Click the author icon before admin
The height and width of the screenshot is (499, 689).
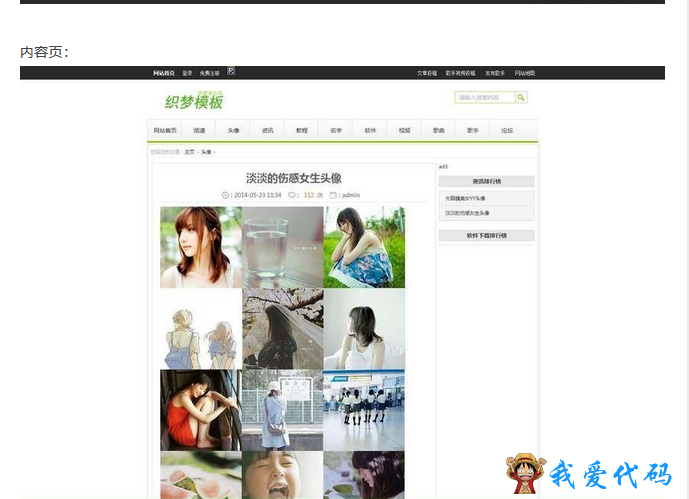coord(333,195)
